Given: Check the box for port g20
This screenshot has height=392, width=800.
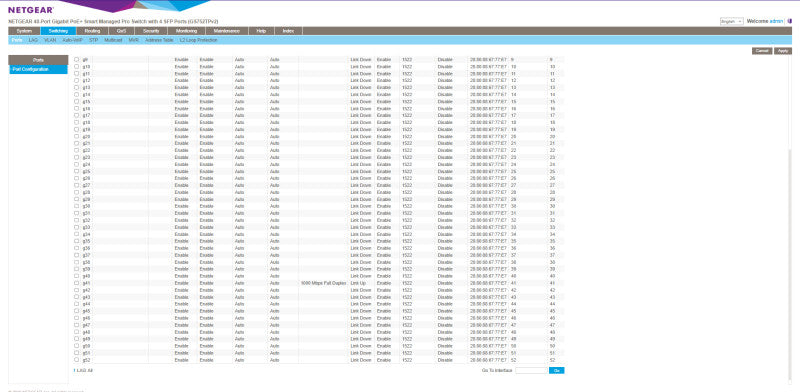Looking at the screenshot, I should [77, 137].
